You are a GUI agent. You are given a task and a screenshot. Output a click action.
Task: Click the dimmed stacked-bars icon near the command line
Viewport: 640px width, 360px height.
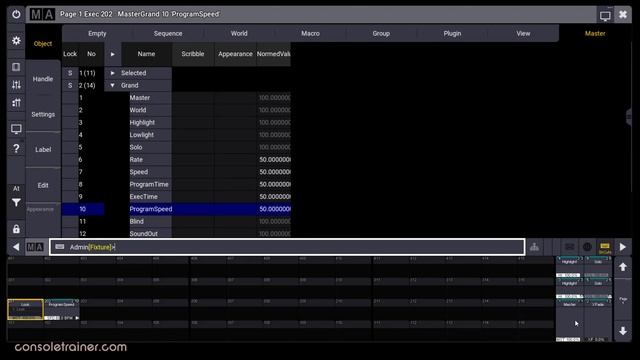click(x=569, y=247)
